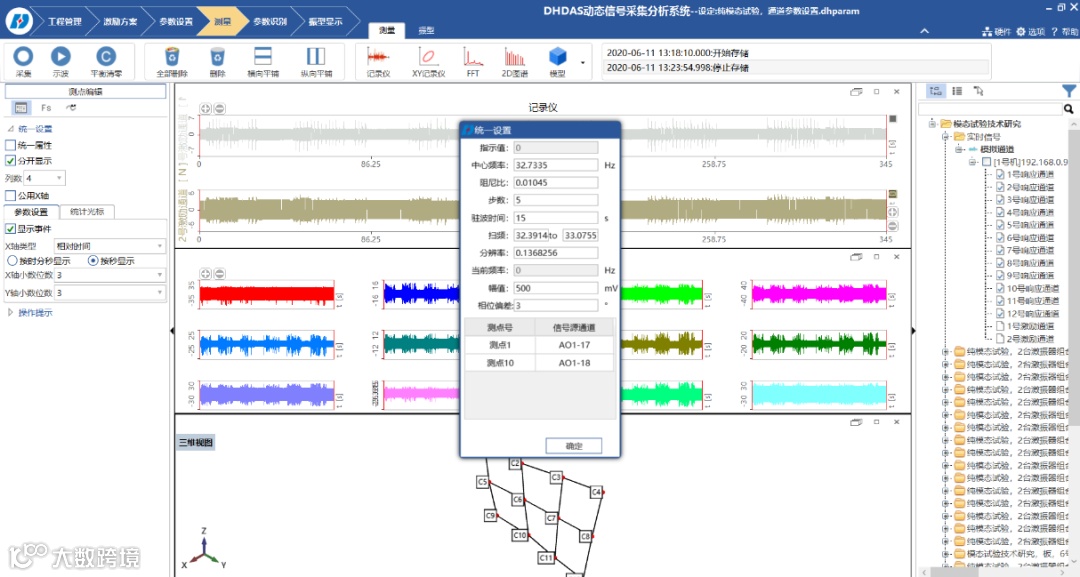Click AO1-17 signal source cell

coord(574,345)
